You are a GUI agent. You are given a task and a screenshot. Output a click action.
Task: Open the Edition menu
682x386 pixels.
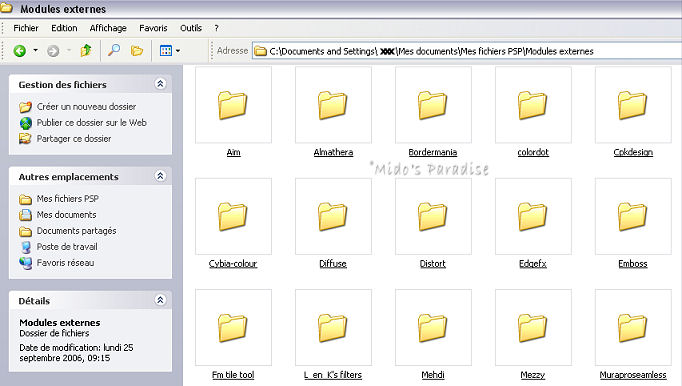[64, 28]
